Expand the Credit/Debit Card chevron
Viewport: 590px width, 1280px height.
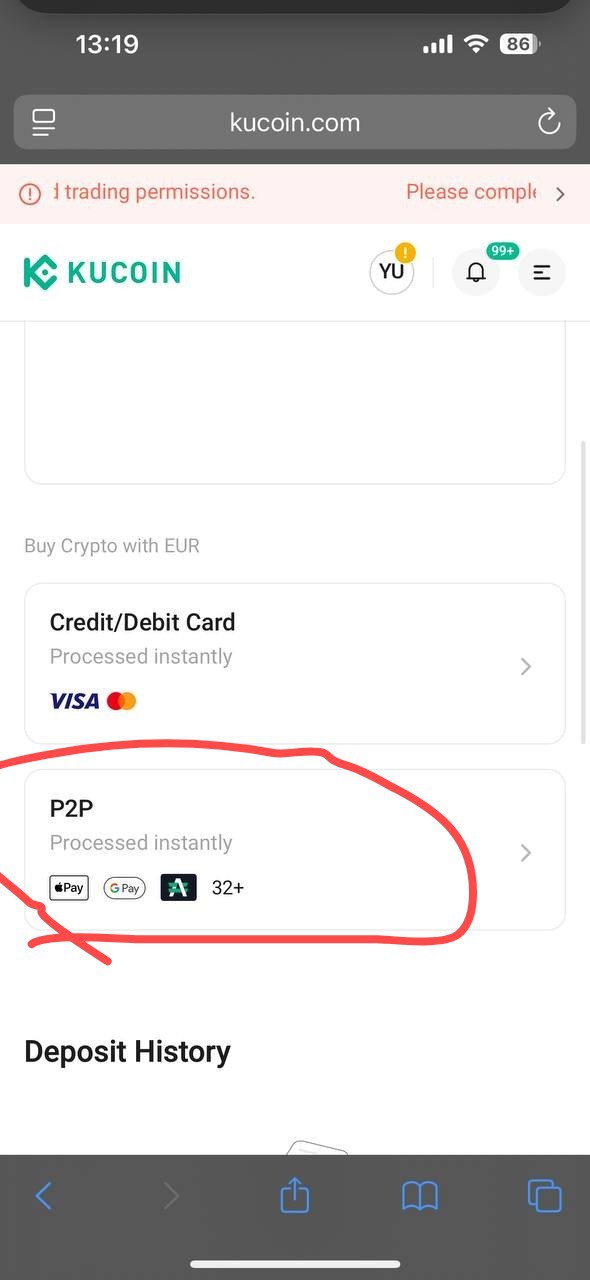pos(526,666)
